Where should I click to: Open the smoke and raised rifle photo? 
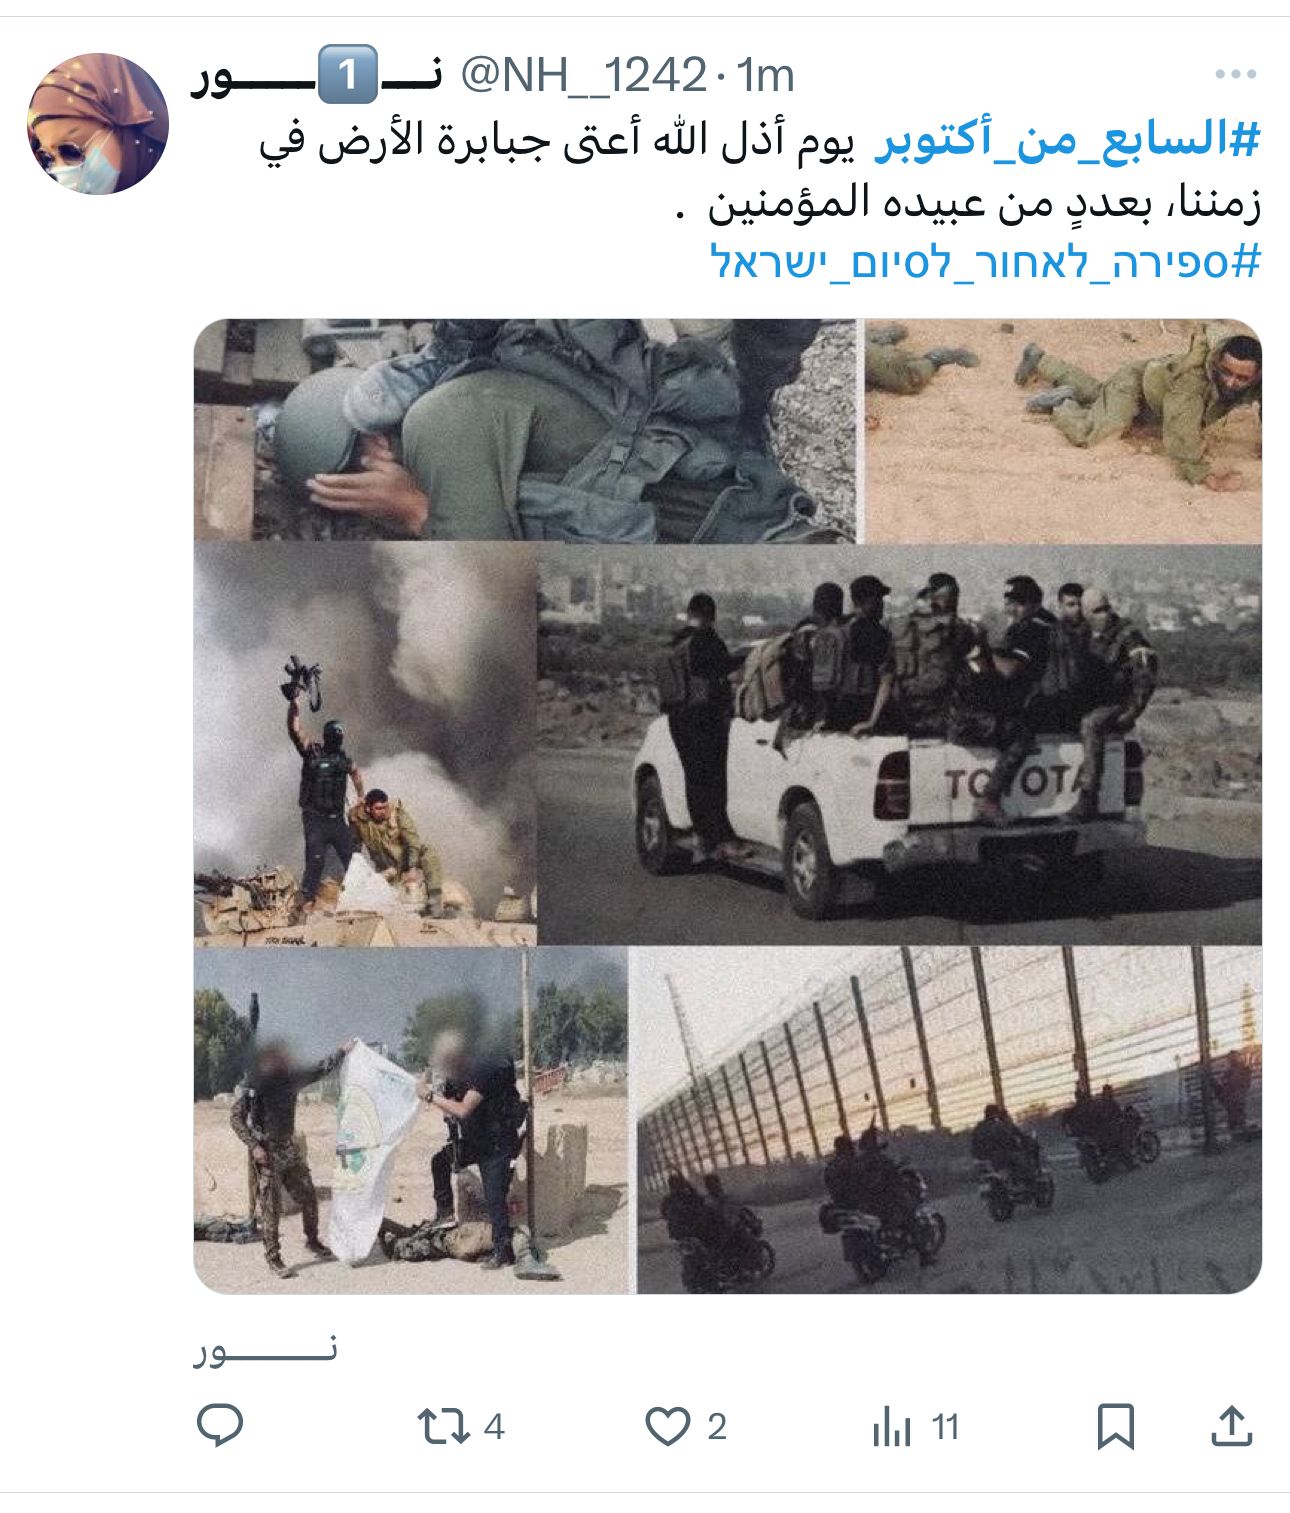(x=365, y=744)
